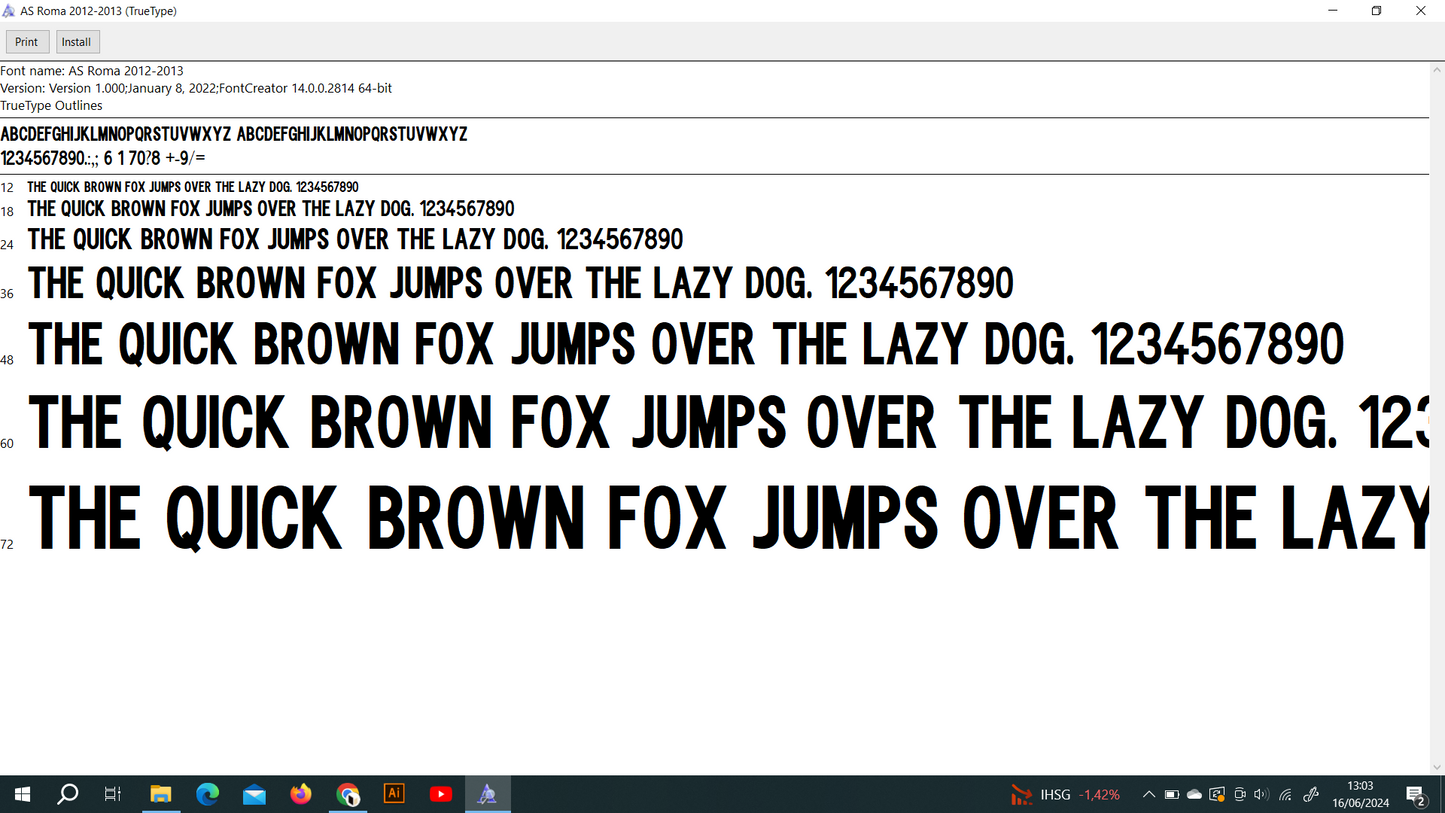This screenshot has width=1445, height=813.
Task: Open Google Chrome on the taskbar
Action: pyautogui.click(x=347, y=793)
